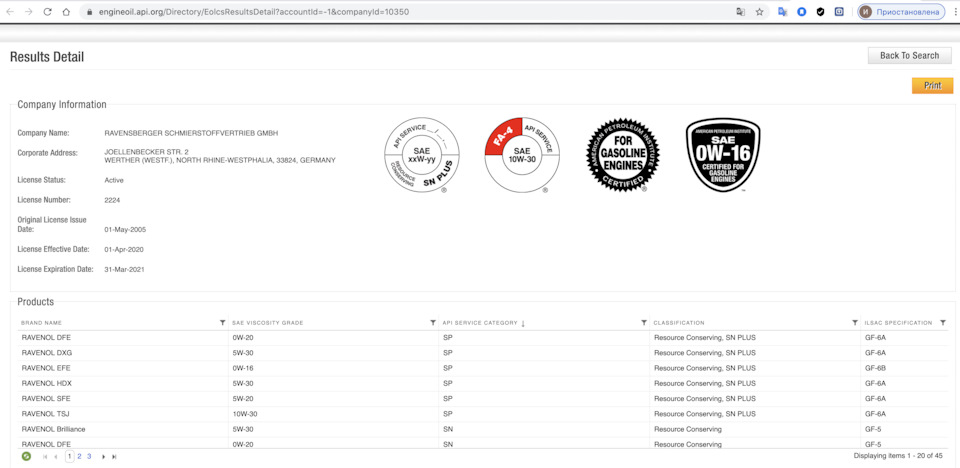Sort by ILSAC Specification column header

tap(898, 323)
